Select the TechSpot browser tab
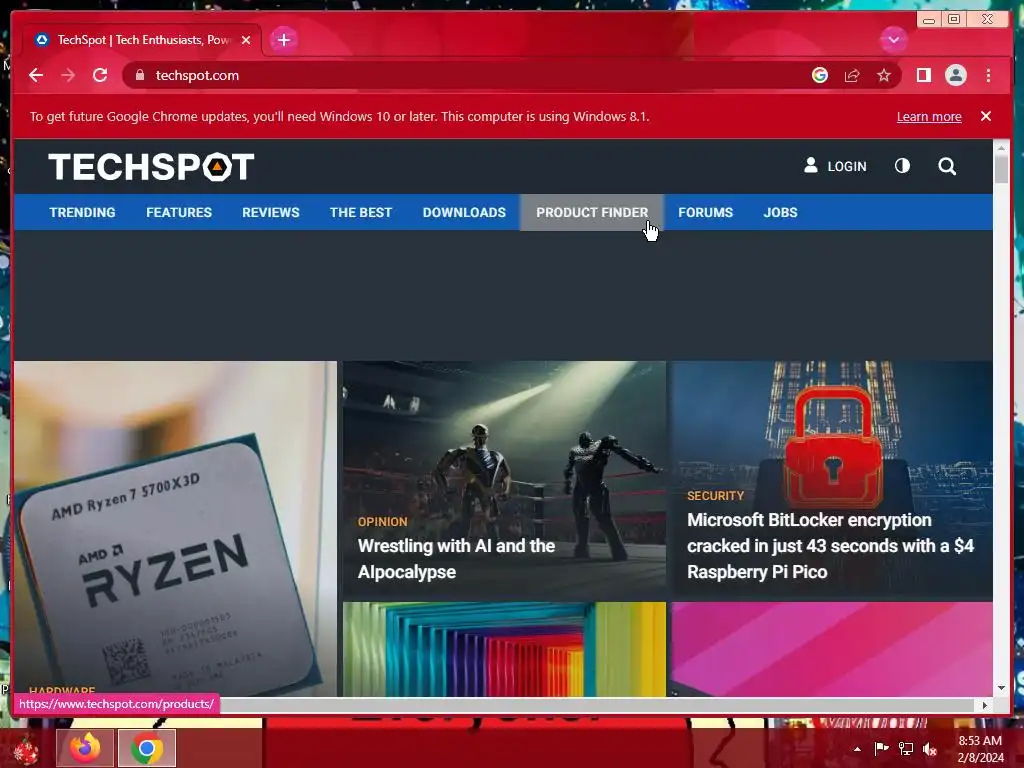Screen dimensions: 1024x768 (x=142, y=40)
